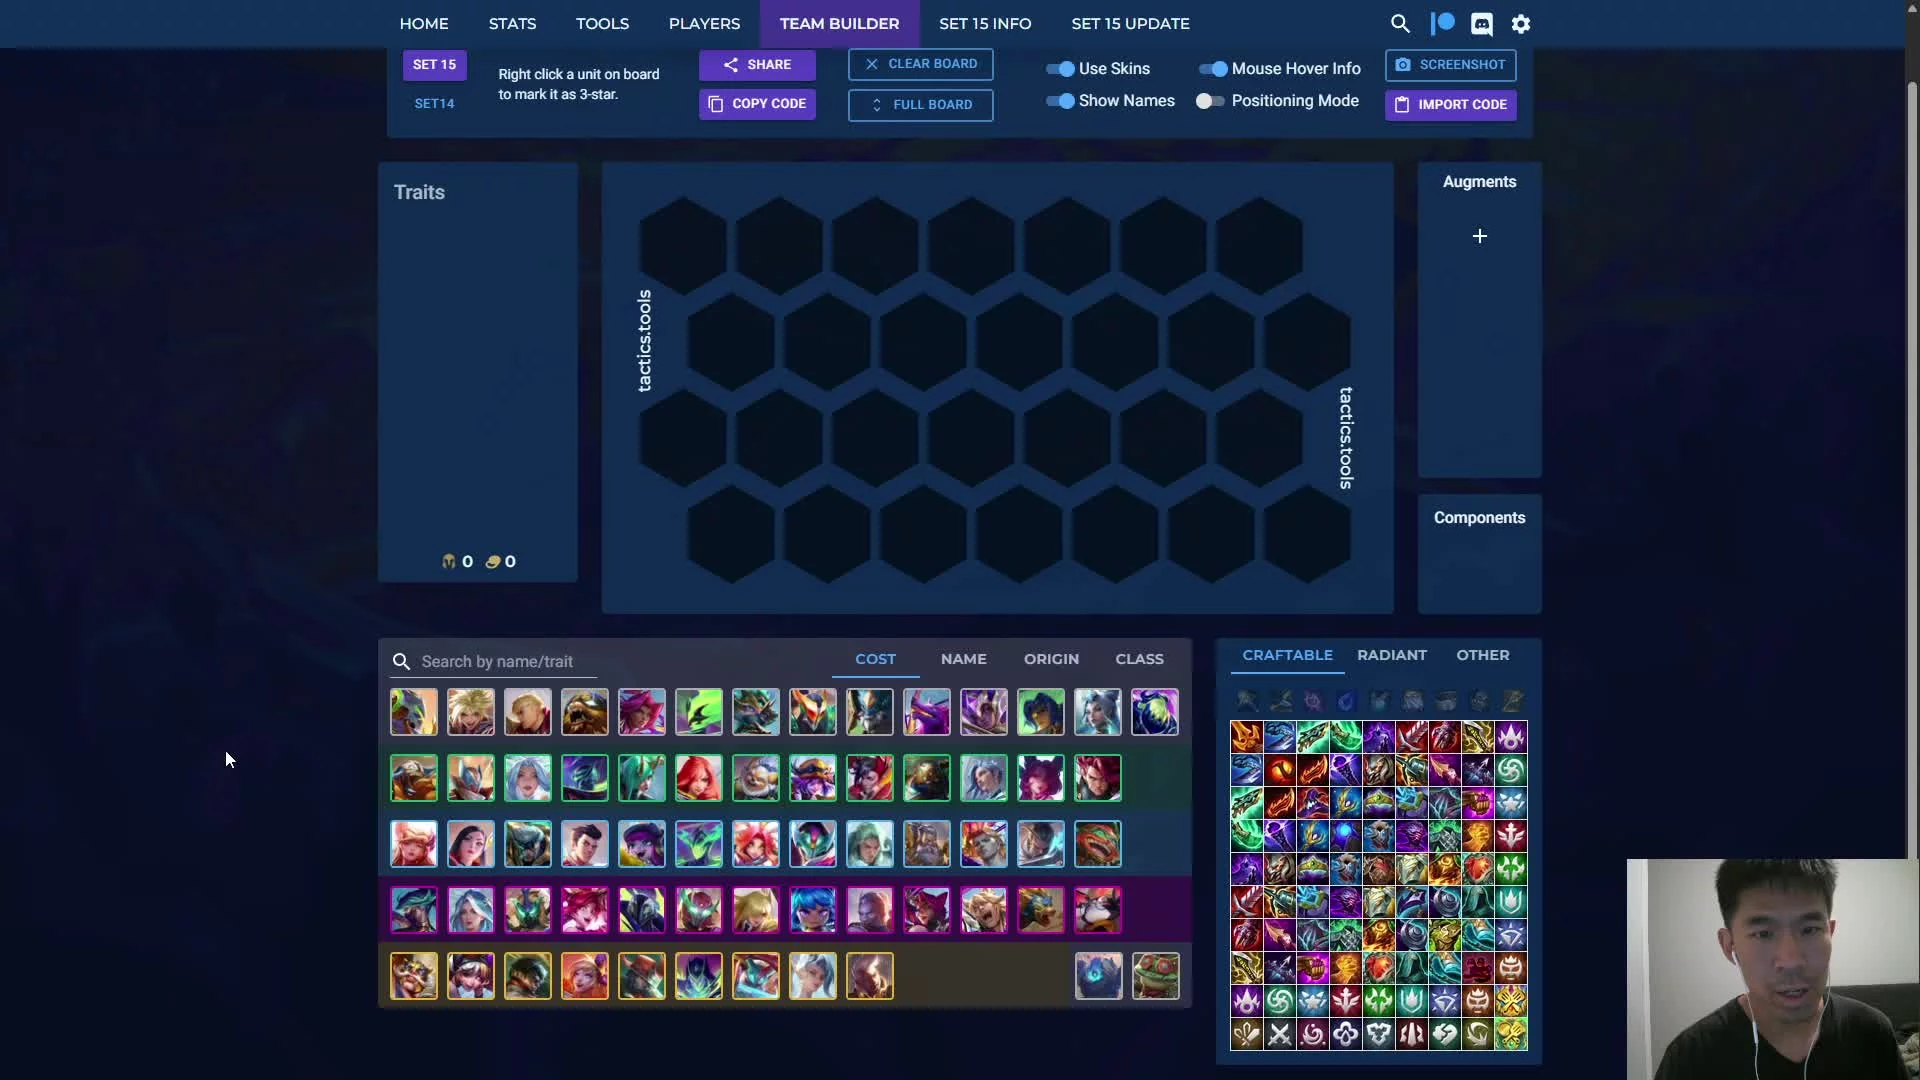Viewport: 1920px width, 1080px height.
Task: Pick the Yuumi four-cost champion
Action: click(x=1098, y=910)
